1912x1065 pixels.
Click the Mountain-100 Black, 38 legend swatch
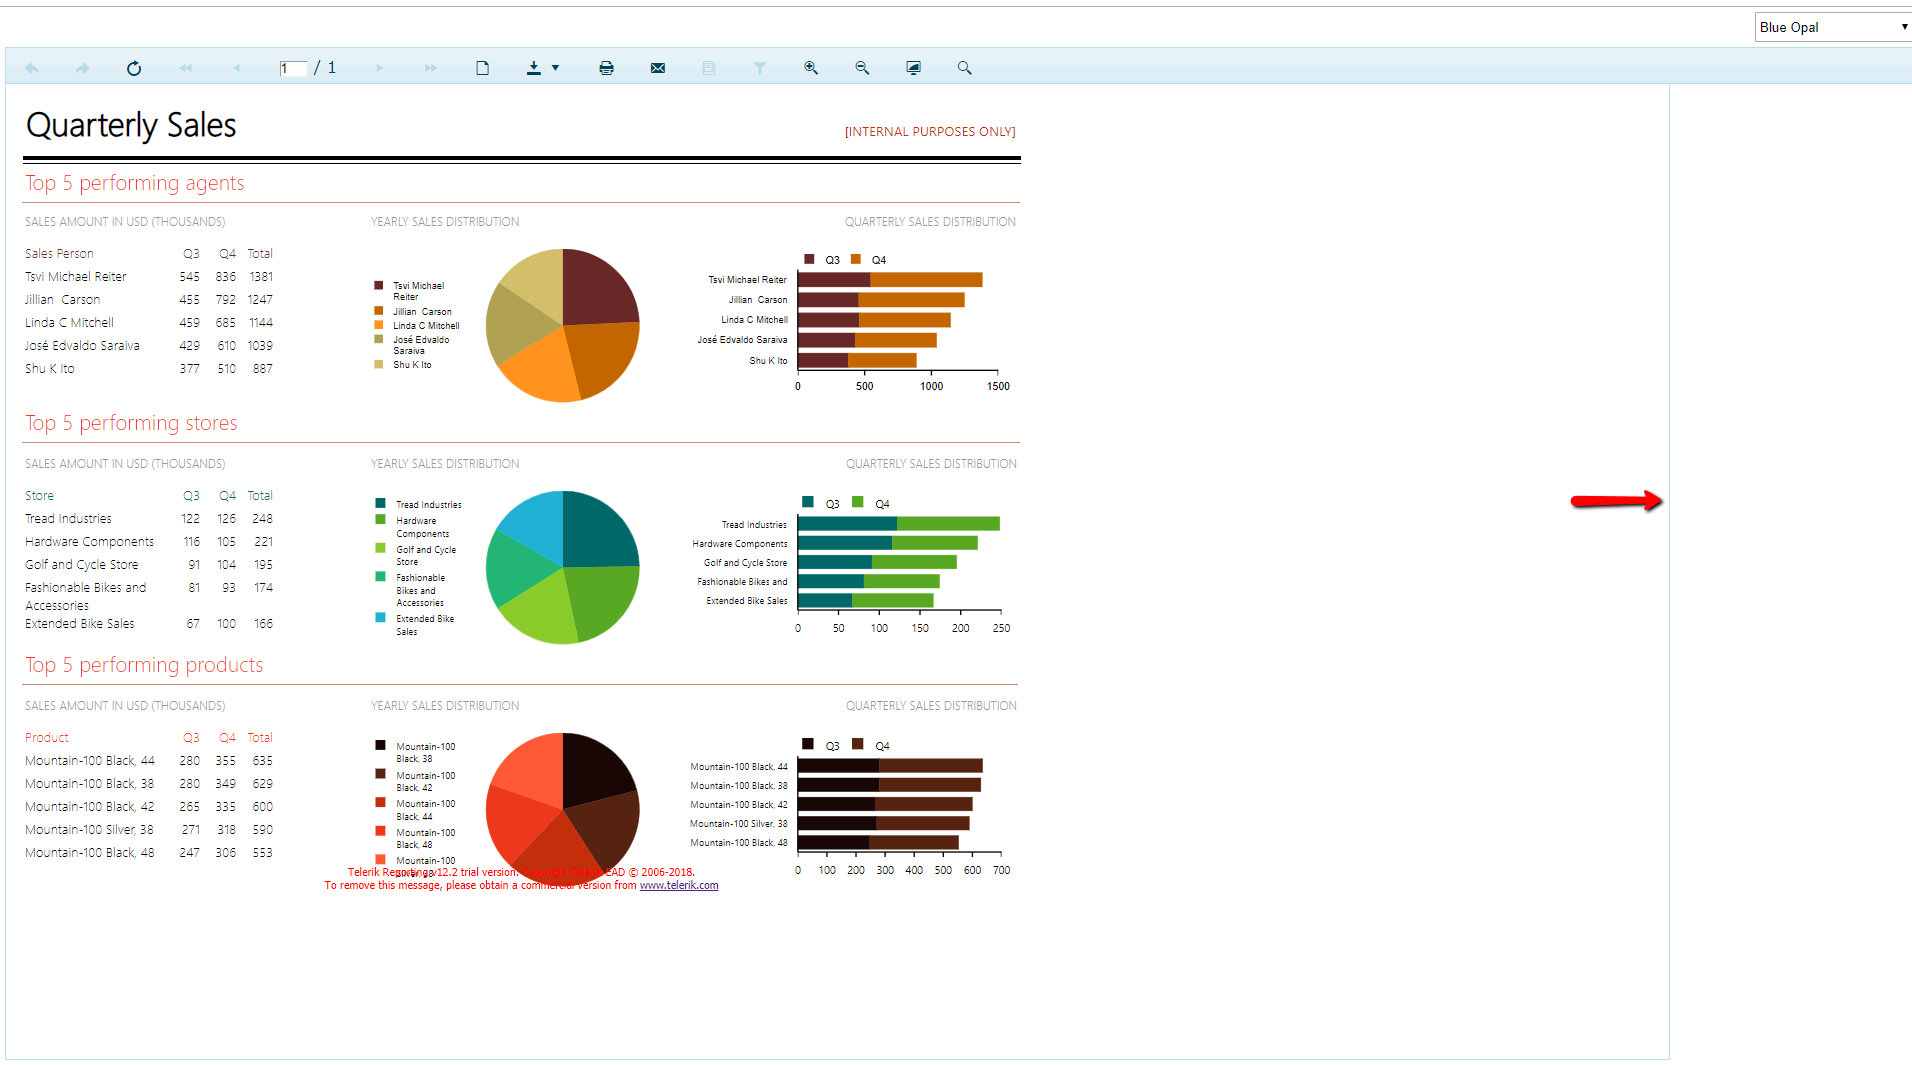pyautogui.click(x=380, y=745)
